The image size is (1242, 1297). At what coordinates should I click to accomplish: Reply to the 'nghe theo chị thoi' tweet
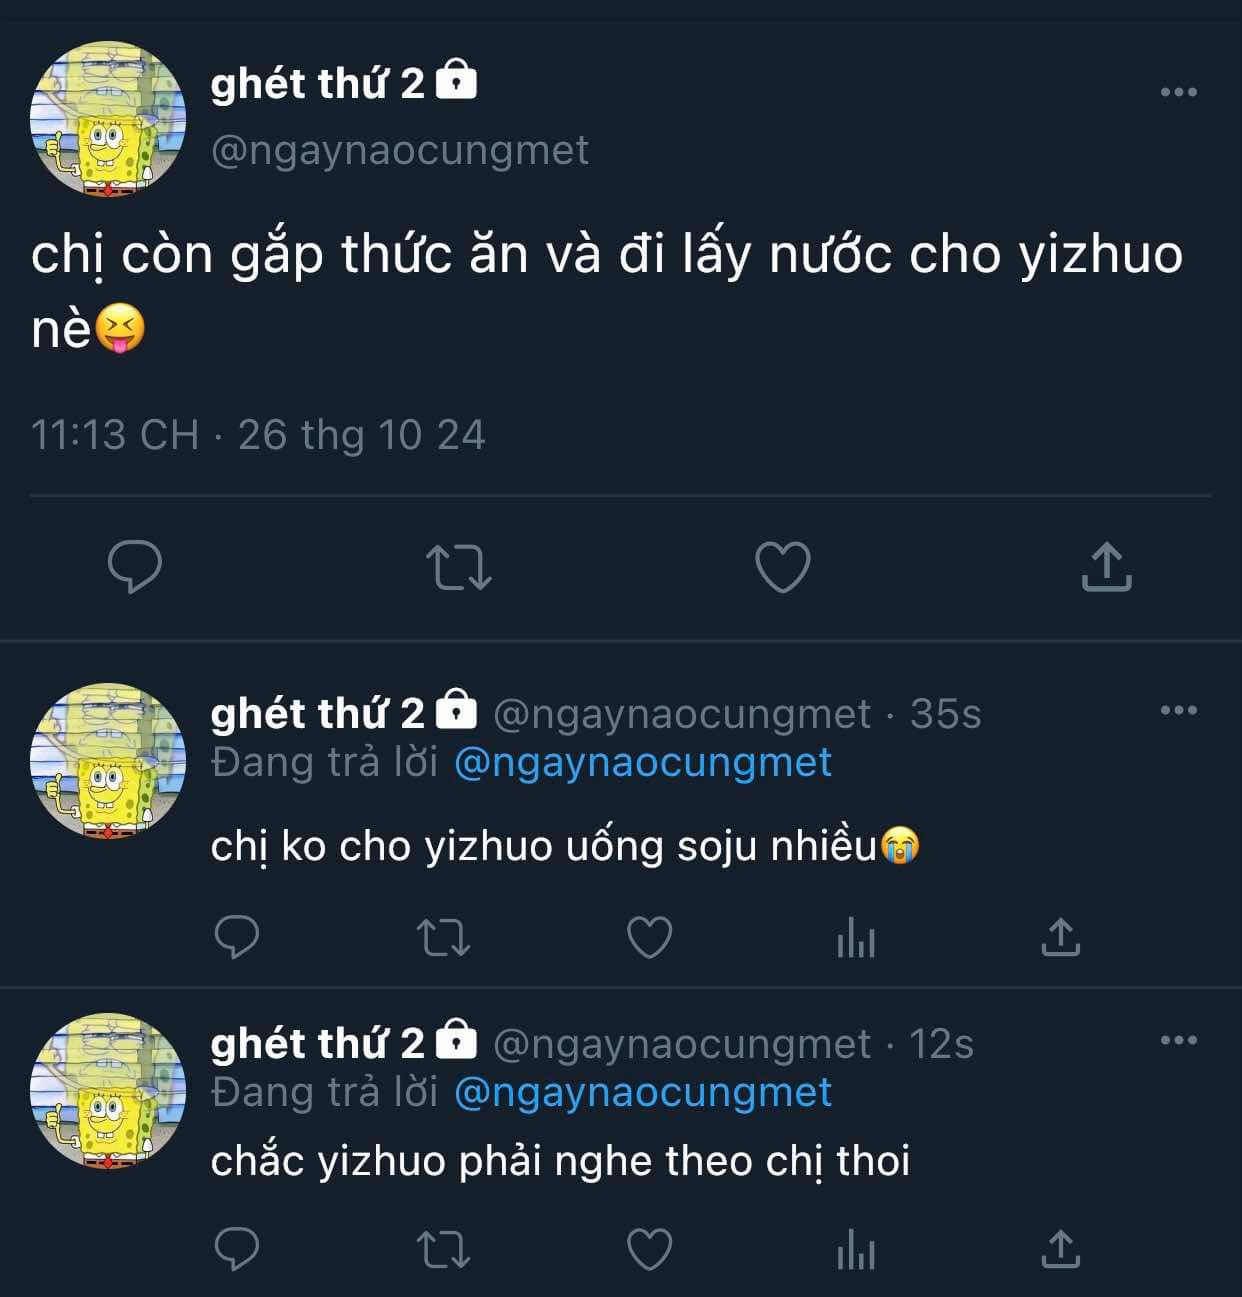pyautogui.click(x=237, y=1249)
